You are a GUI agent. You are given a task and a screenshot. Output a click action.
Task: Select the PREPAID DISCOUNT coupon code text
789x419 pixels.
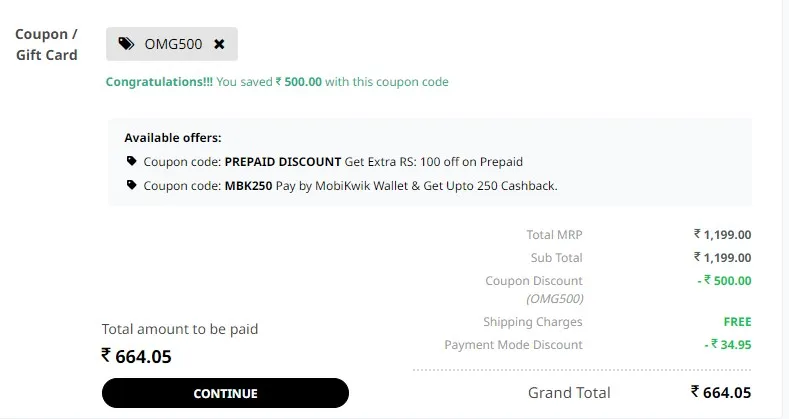click(283, 162)
